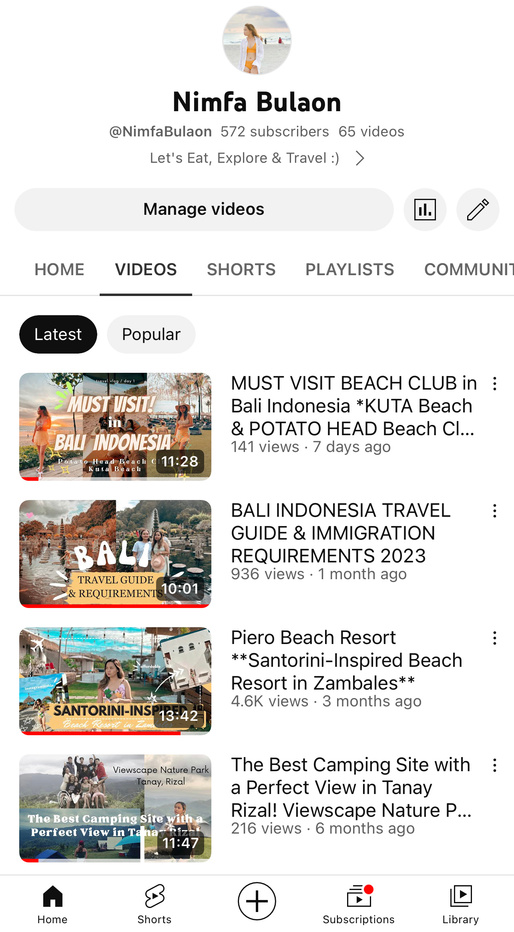Open options menu for Tanay Rizal camping video
Image resolution: width=514 pixels, height=932 pixels.
click(x=494, y=765)
